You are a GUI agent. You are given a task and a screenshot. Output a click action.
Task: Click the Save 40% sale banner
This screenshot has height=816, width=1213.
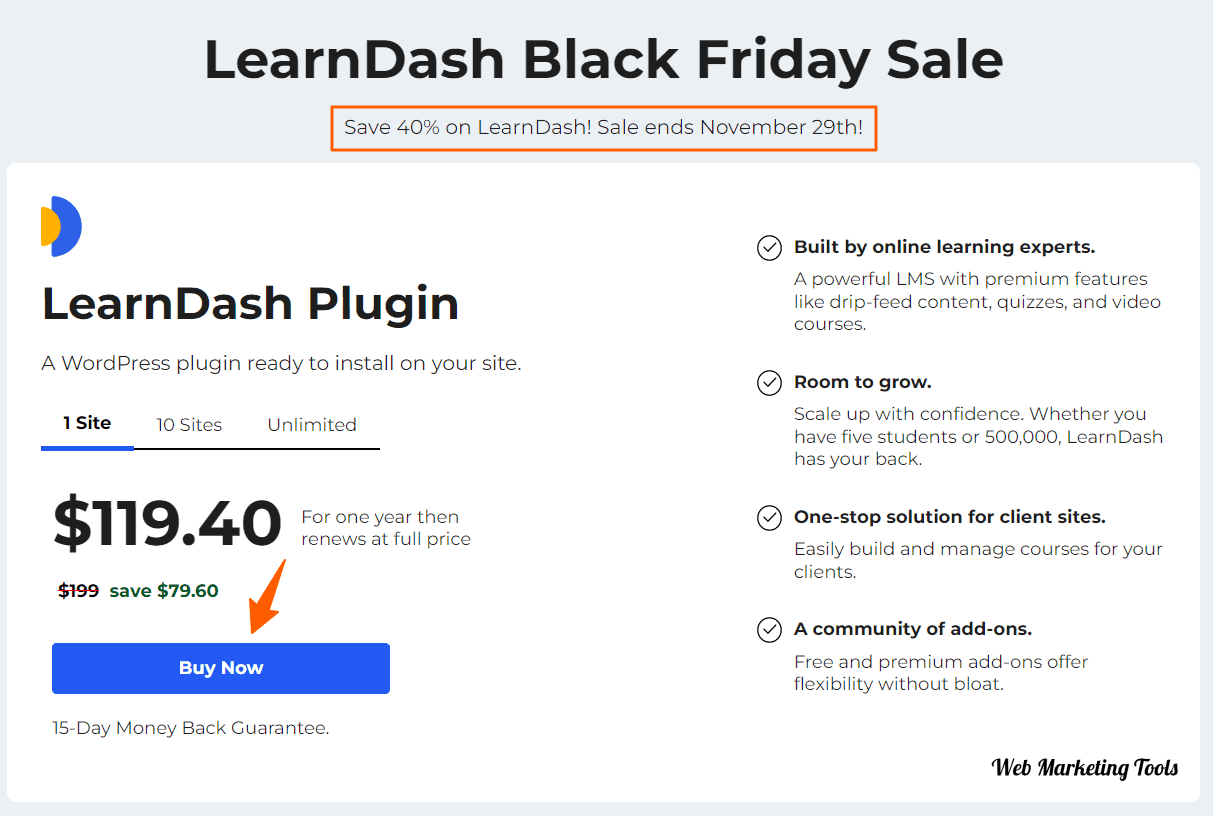(x=604, y=128)
